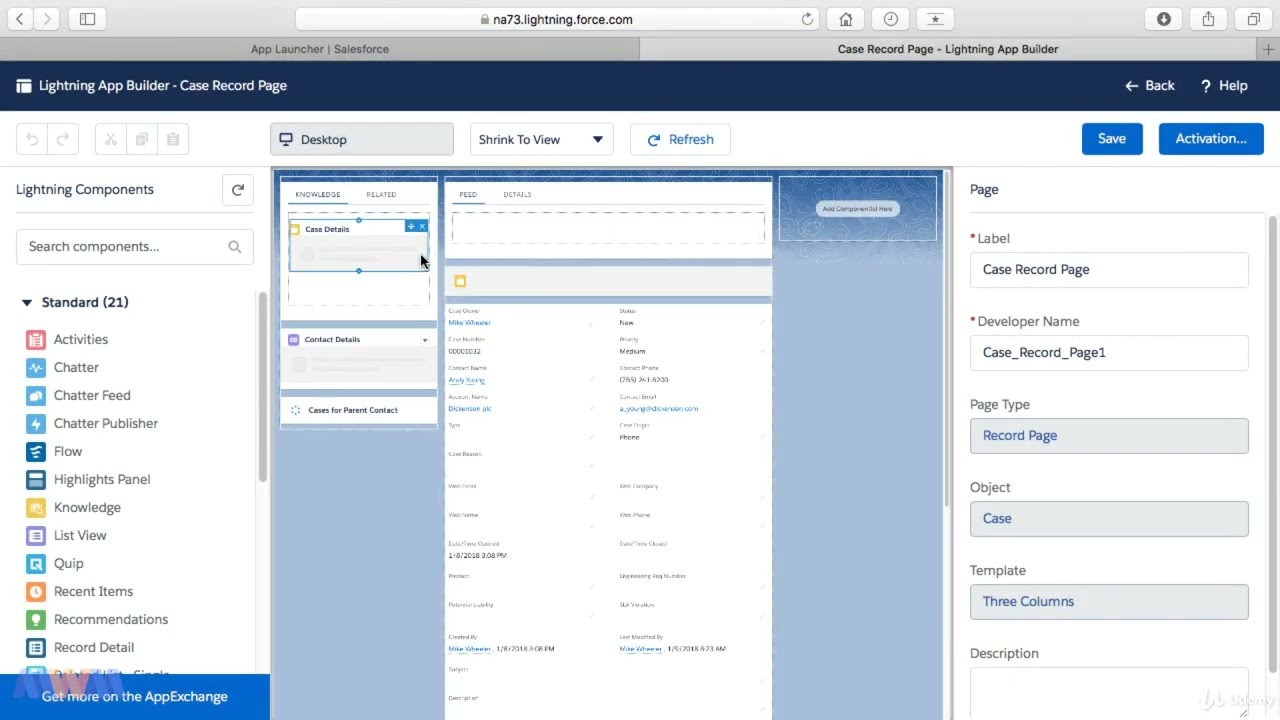Click the Description text area
The height and width of the screenshot is (720, 1280).
point(1109,693)
